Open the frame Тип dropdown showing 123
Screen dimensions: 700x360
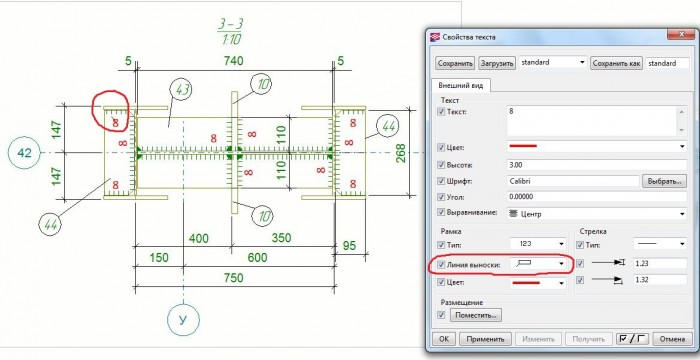[538, 244]
